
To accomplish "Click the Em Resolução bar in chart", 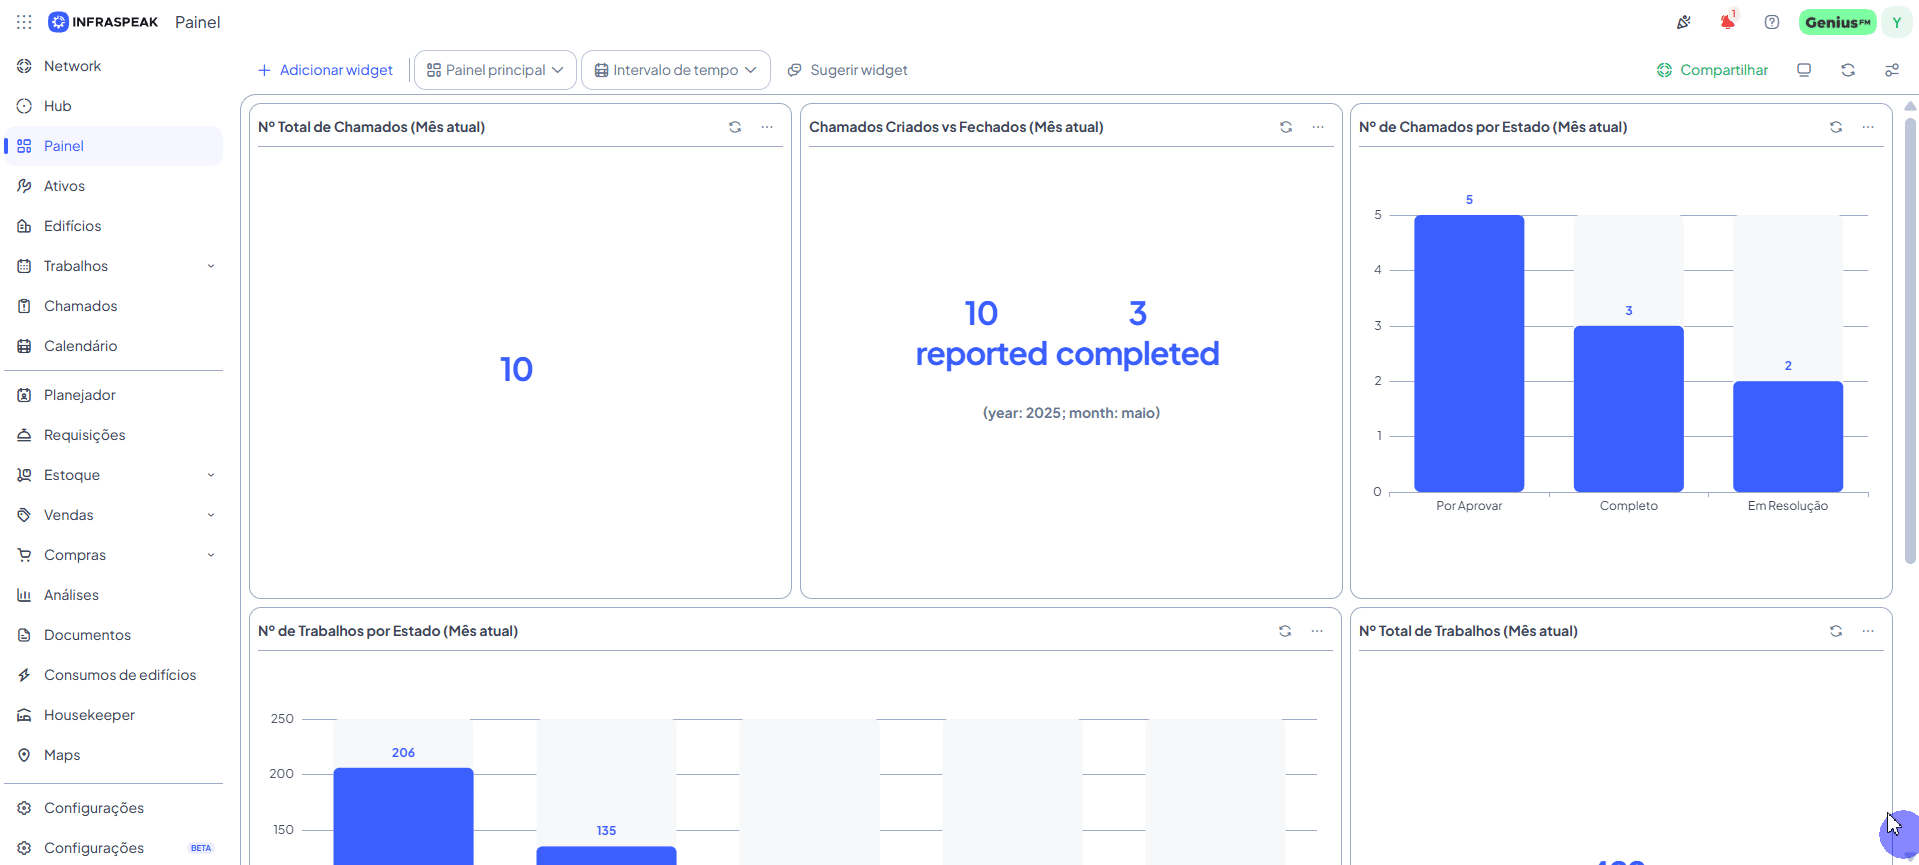I will coord(1788,436).
